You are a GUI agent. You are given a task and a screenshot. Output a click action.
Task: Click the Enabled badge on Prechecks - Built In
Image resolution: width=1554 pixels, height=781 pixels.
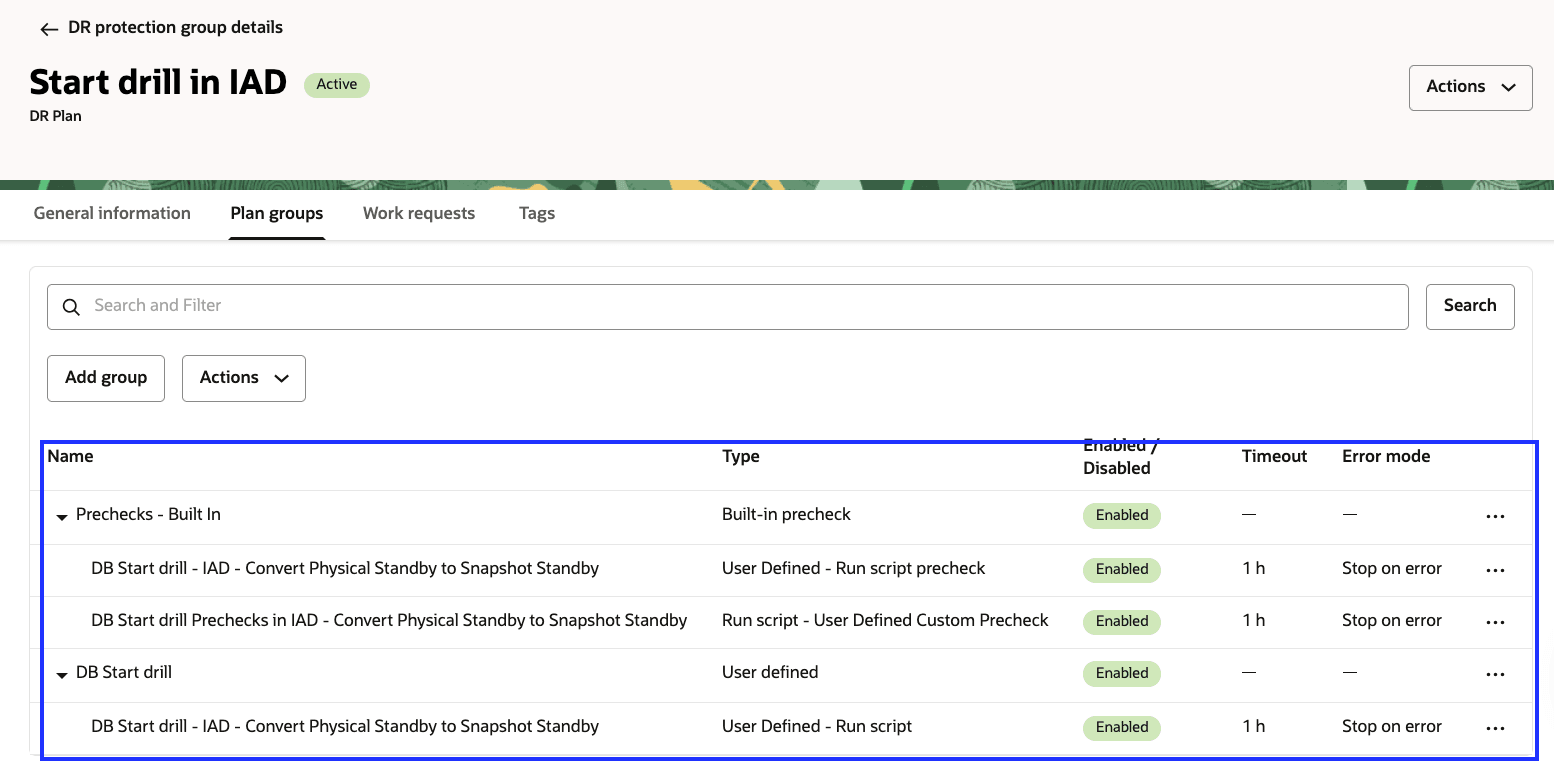1121,515
